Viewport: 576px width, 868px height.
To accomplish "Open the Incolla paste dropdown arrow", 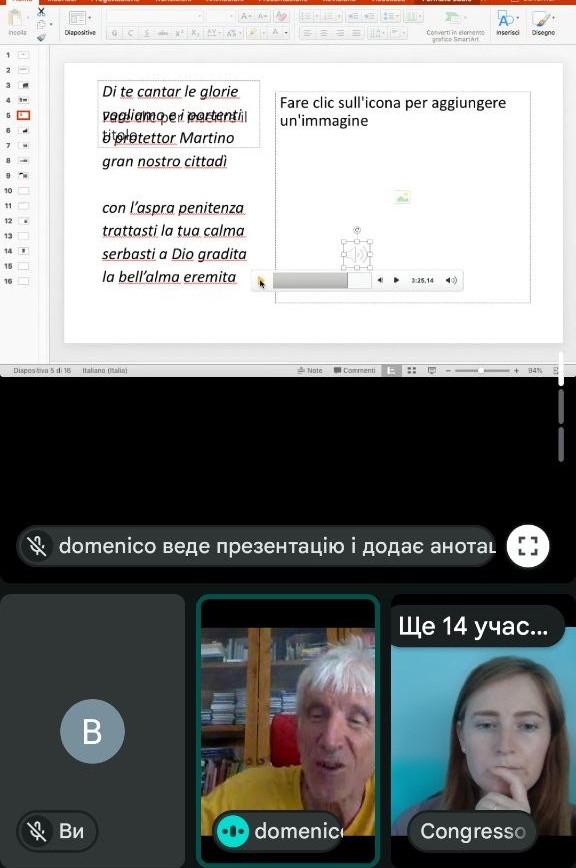I will (x=28, y=18).
